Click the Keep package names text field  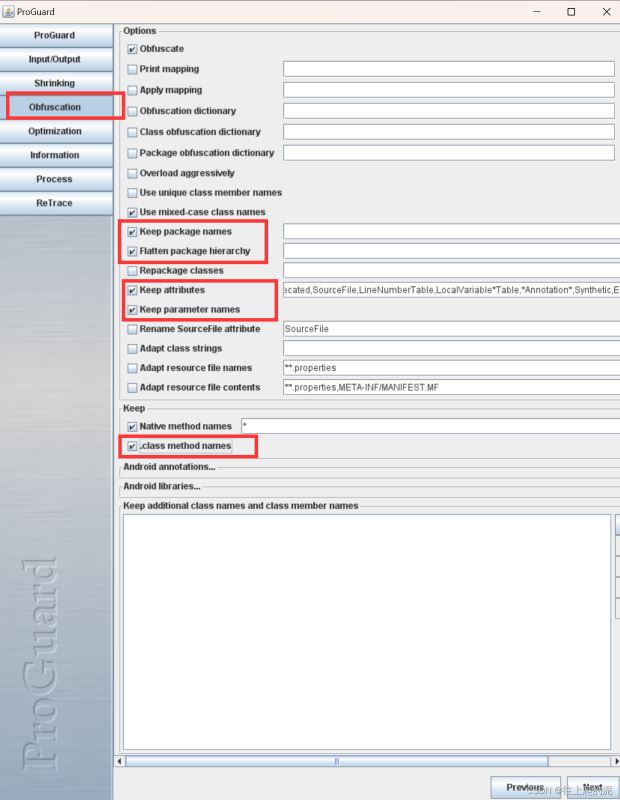coord(452,232)
